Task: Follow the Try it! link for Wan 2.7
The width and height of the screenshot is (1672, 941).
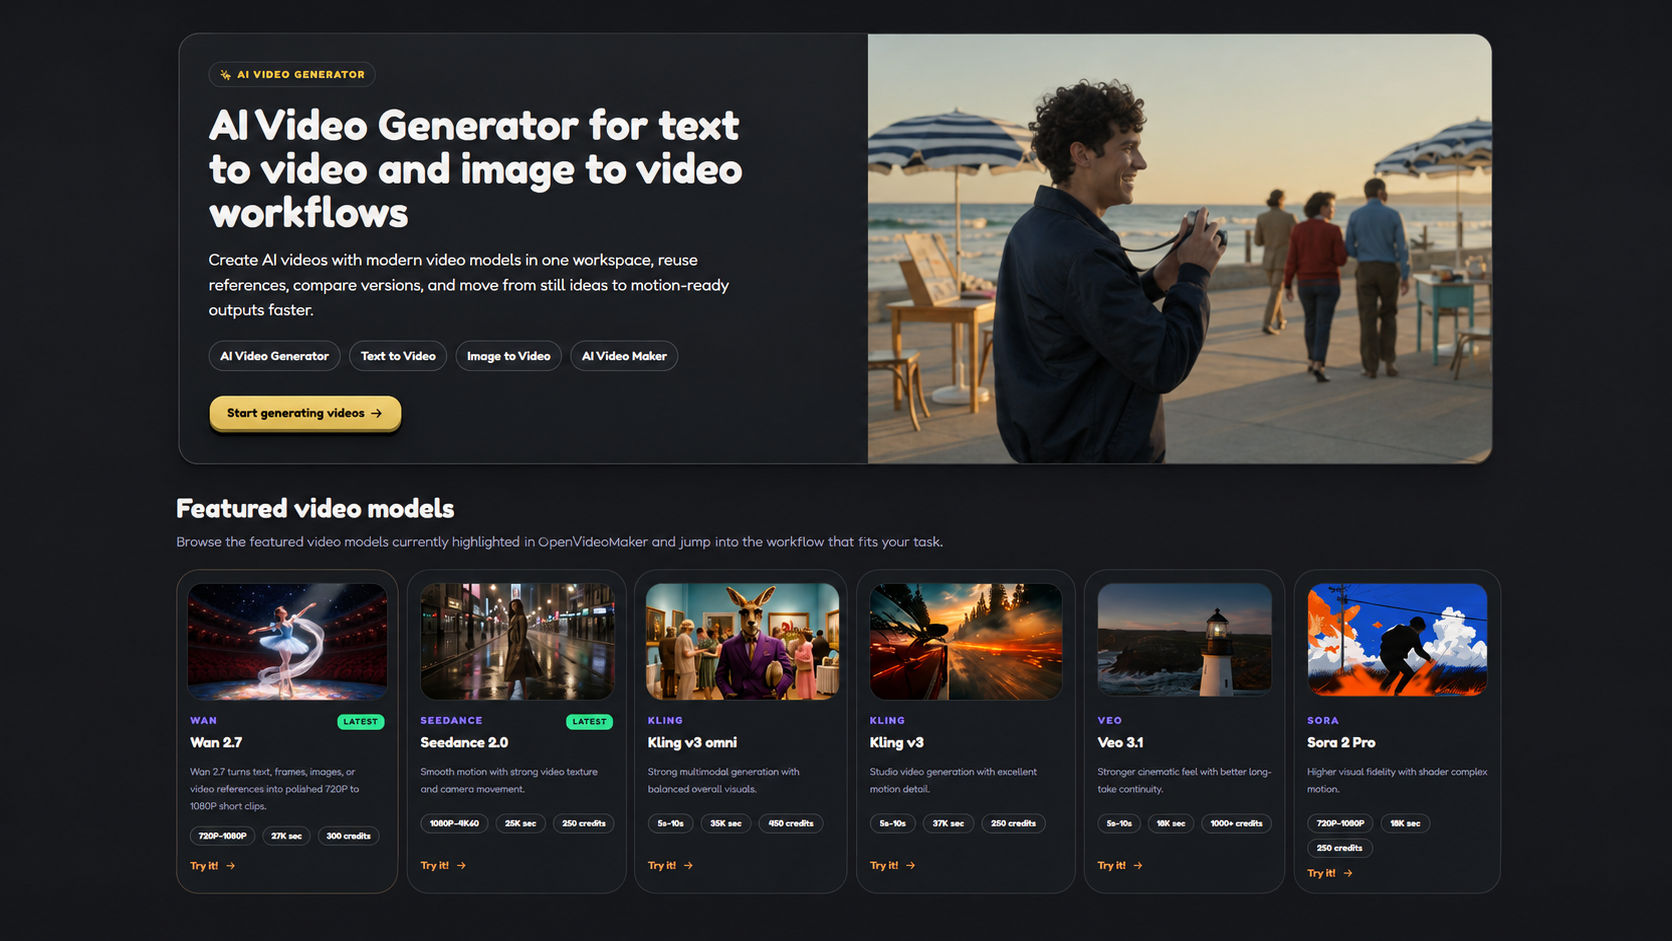Action: click(x=213, y=866)
